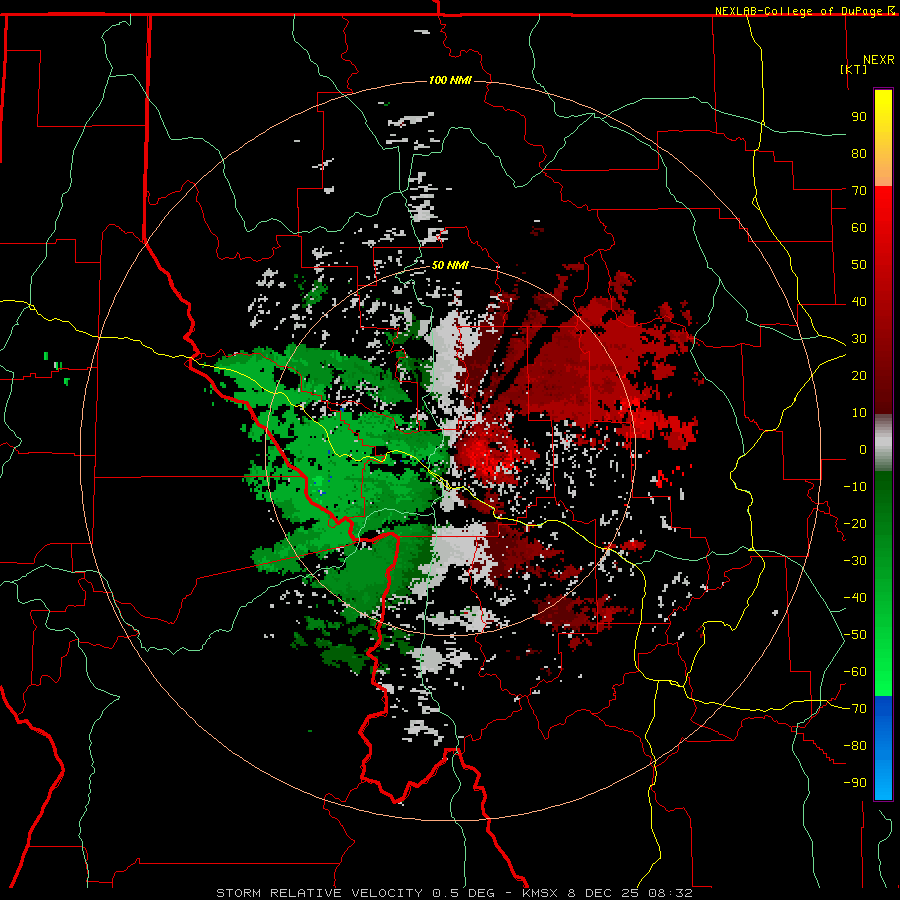This screenshot has width=900, height=900.
Task: Click the -50 value on the velocity scale
Action: (855, 635)
